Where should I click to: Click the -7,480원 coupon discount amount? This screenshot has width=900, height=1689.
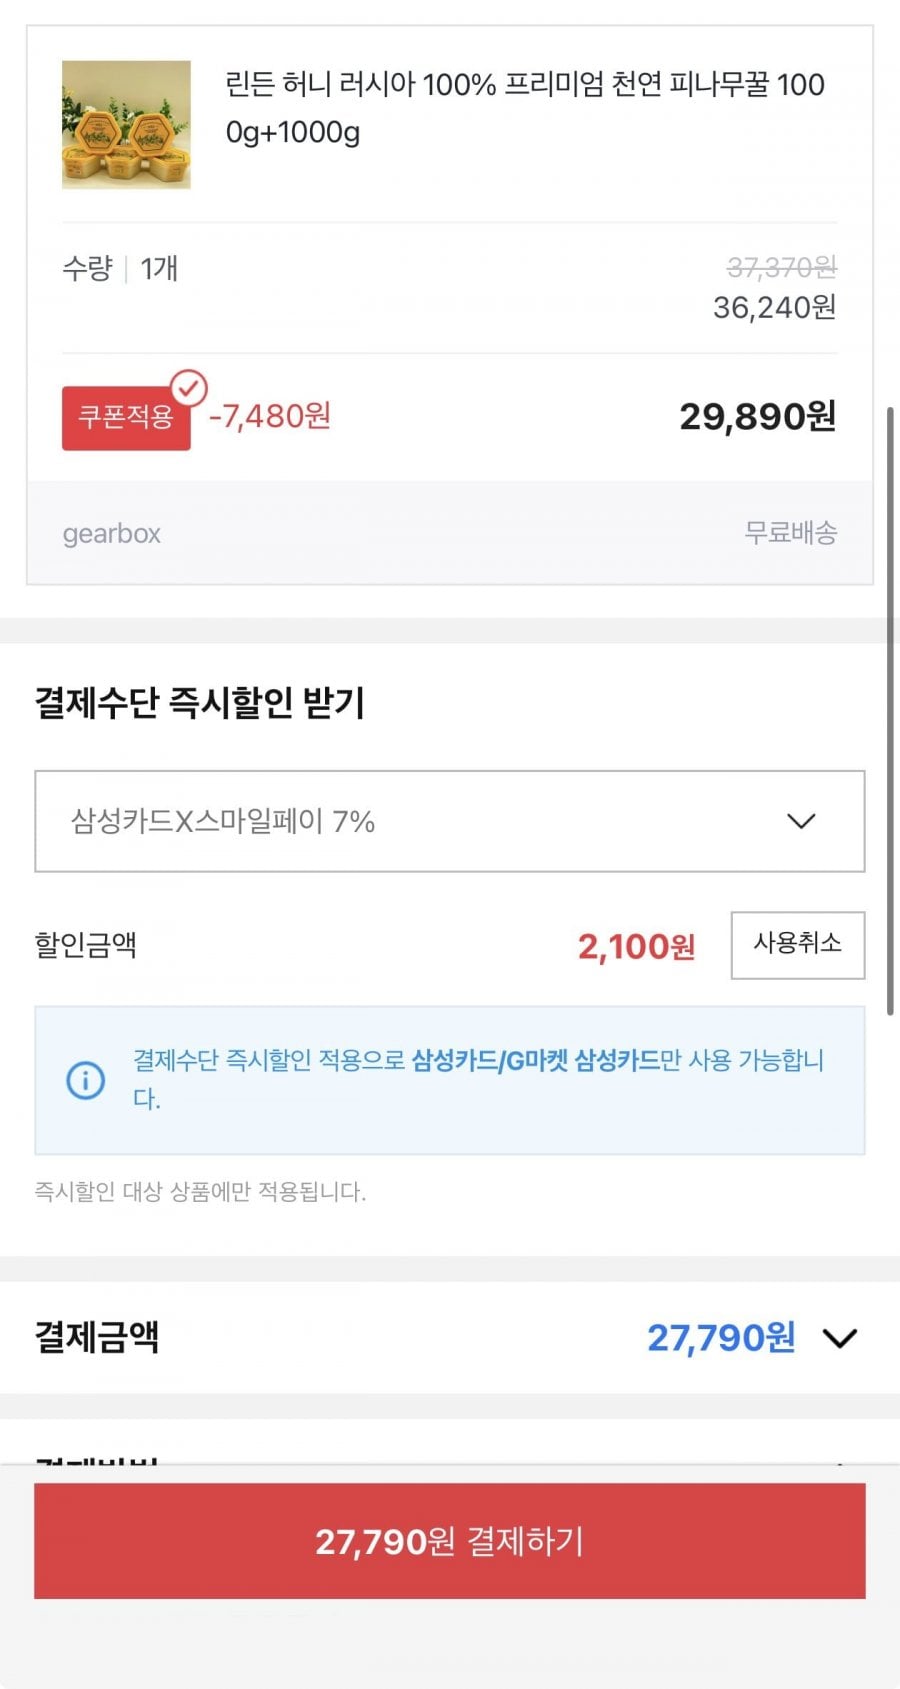click(x=270, y=416)
